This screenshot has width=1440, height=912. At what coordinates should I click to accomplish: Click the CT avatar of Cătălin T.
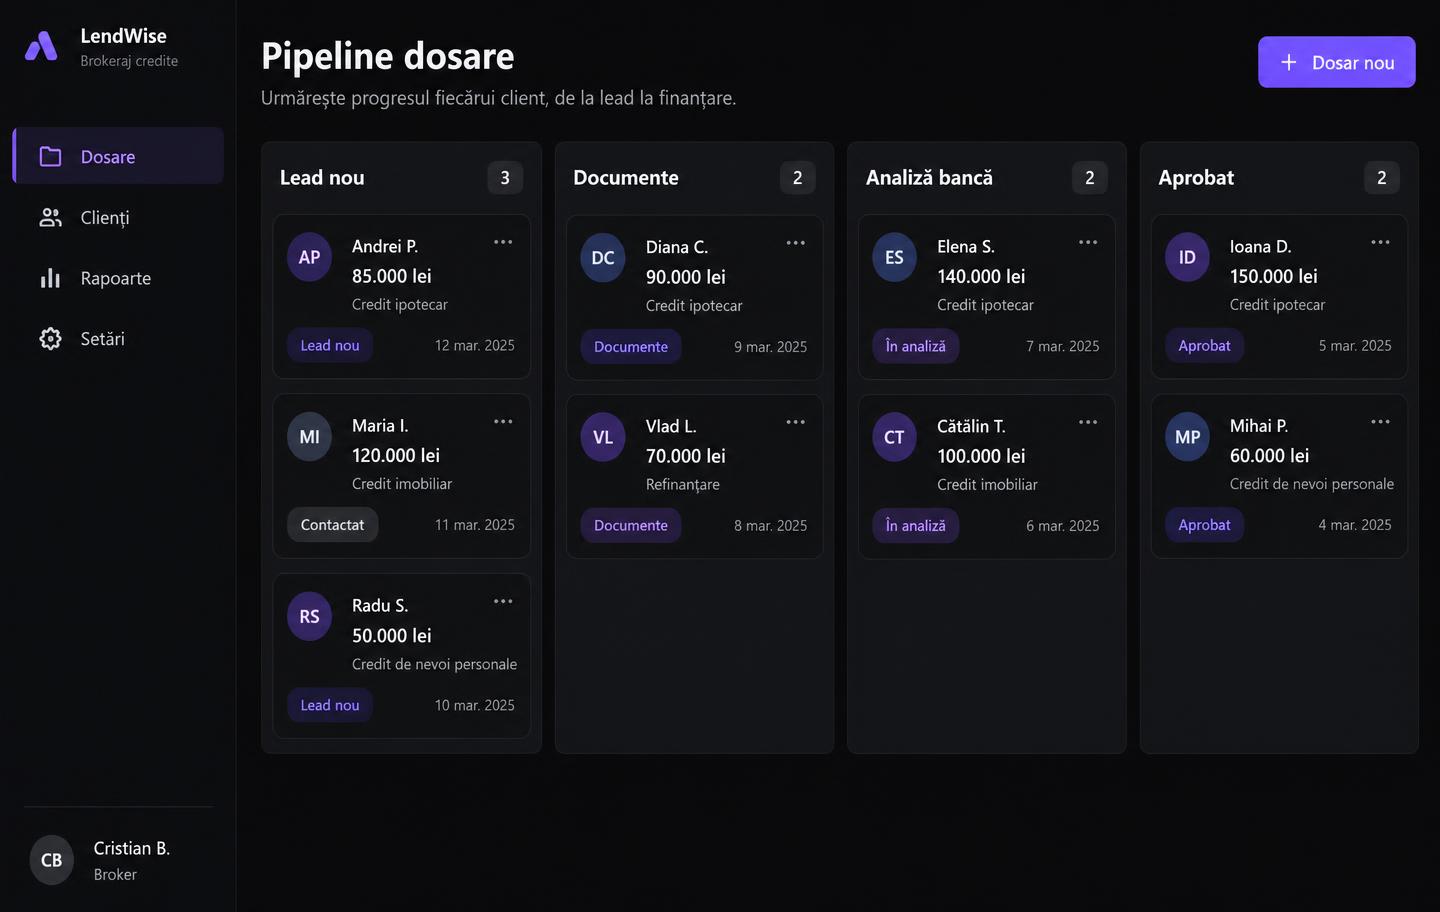tap(895, 438)
